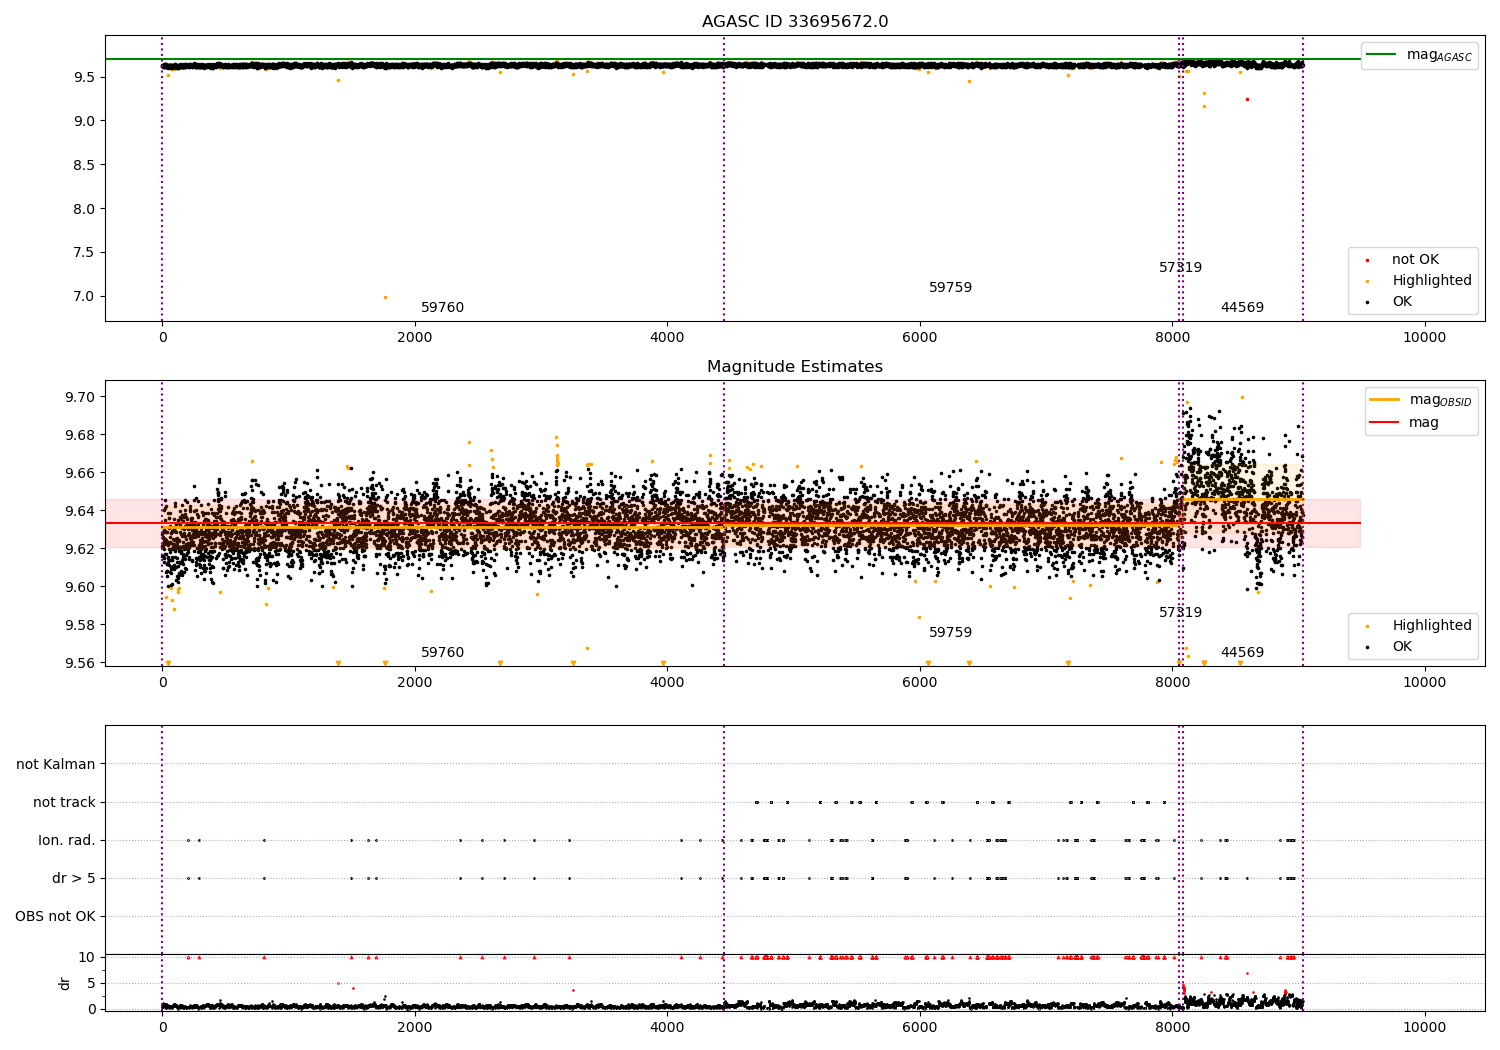Screen dimensions: 1500x1050
Task: Click the 'not Kalman' row label
Action: 56,765
